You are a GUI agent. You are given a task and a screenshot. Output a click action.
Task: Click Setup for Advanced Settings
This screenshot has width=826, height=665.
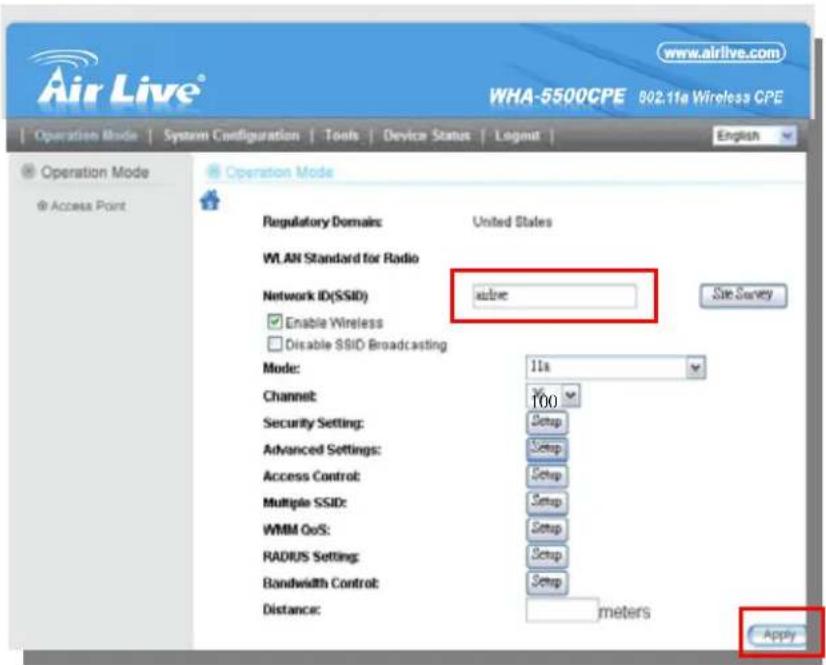[547, 449]
